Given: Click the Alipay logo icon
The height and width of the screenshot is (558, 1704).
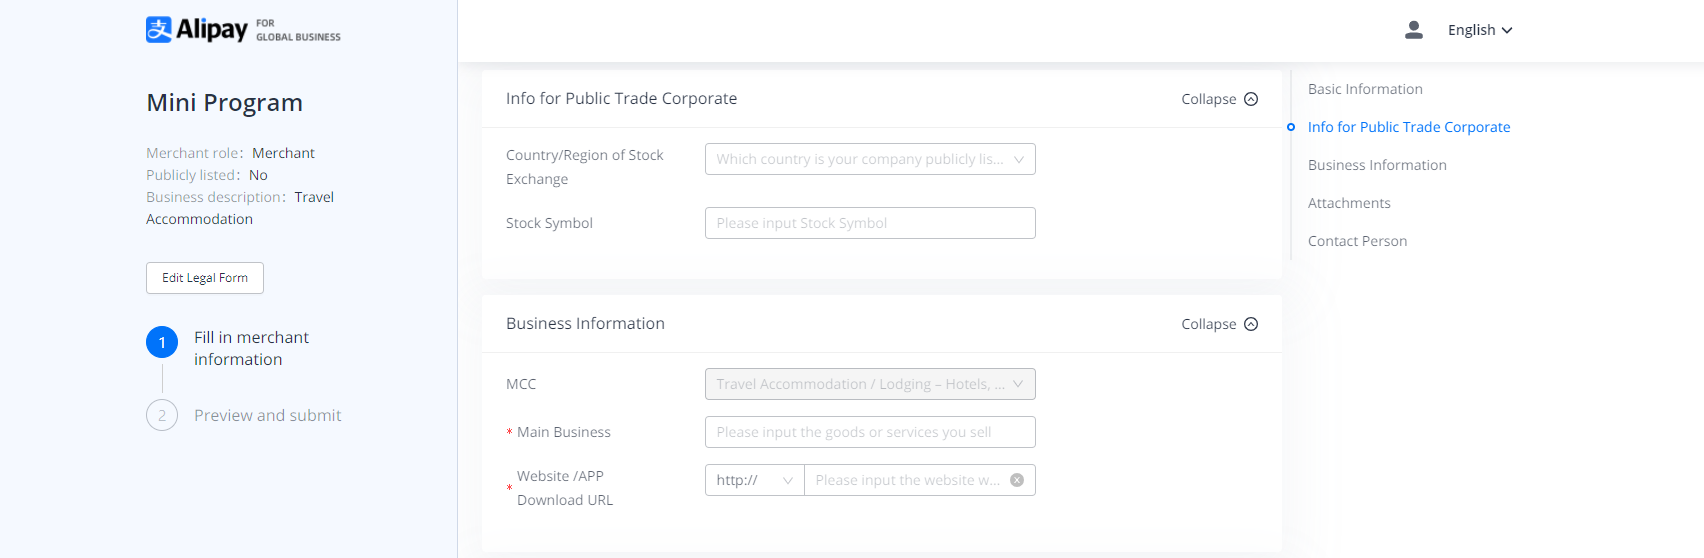Looking at the screenshot, I should point(159,29).
